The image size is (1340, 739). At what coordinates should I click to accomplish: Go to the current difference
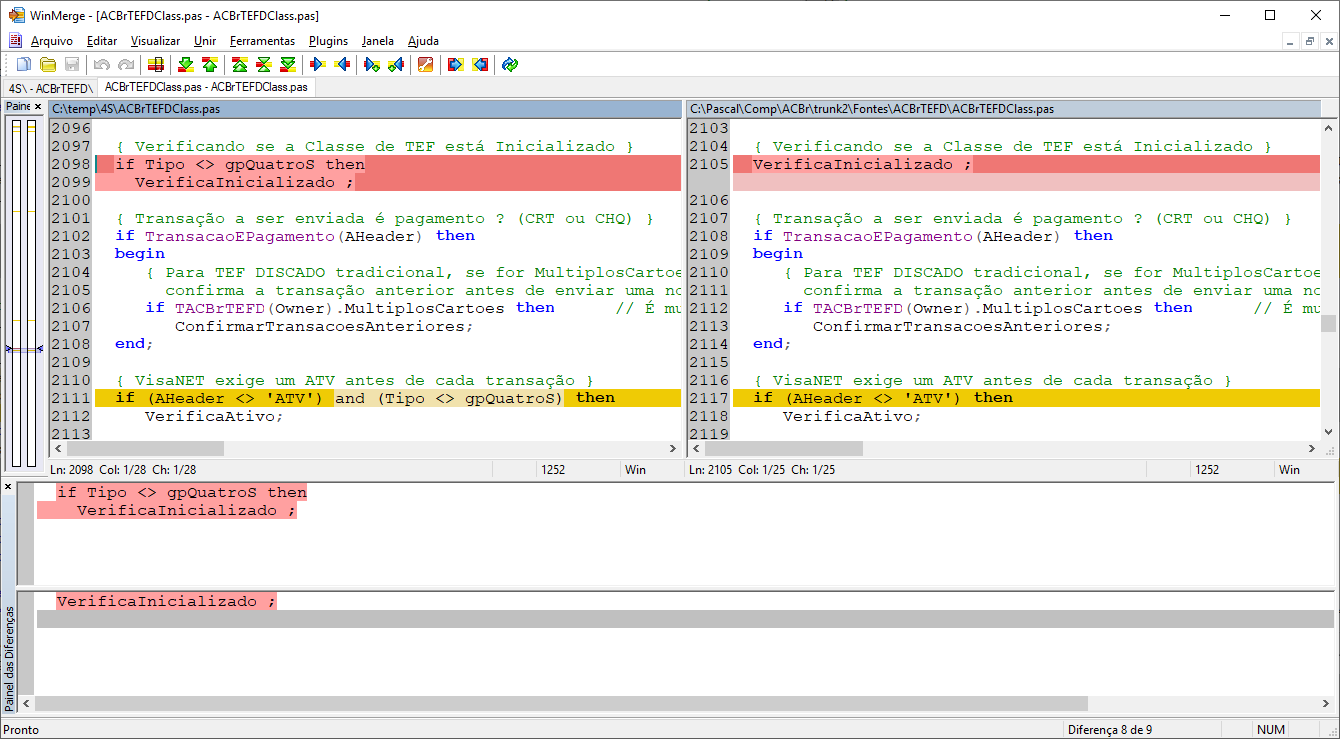click(264, 65)
